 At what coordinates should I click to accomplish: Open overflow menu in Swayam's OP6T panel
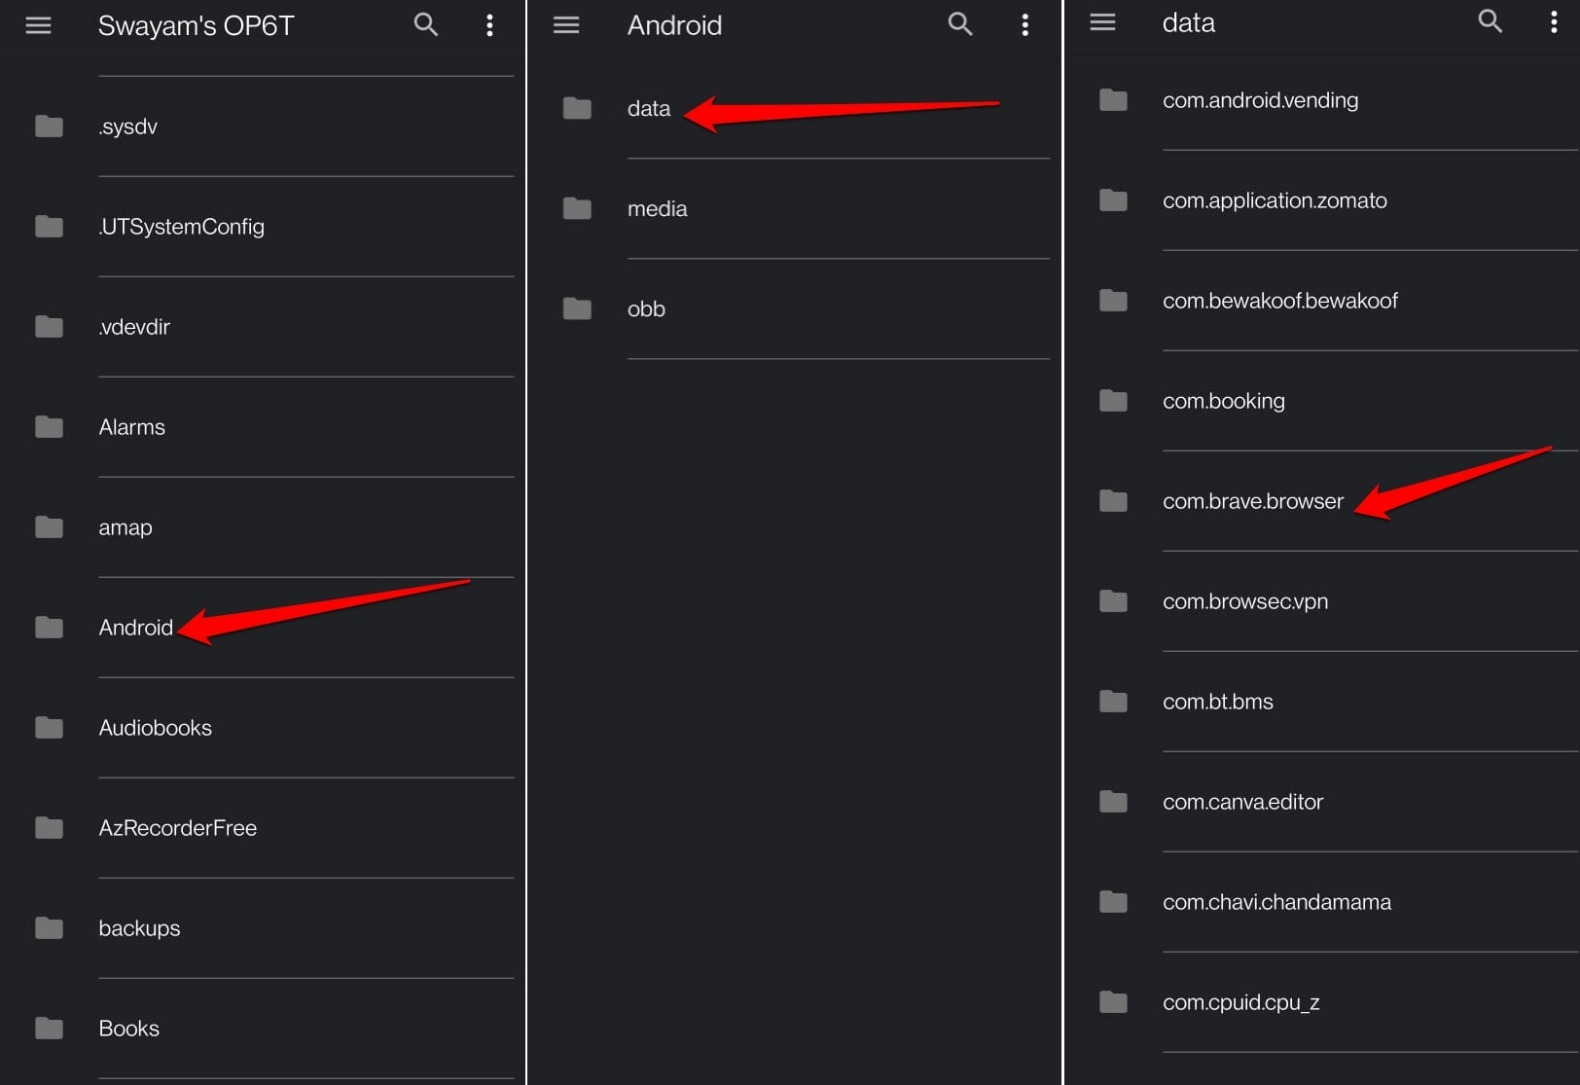pyautogui.click(x=489, y=25)
